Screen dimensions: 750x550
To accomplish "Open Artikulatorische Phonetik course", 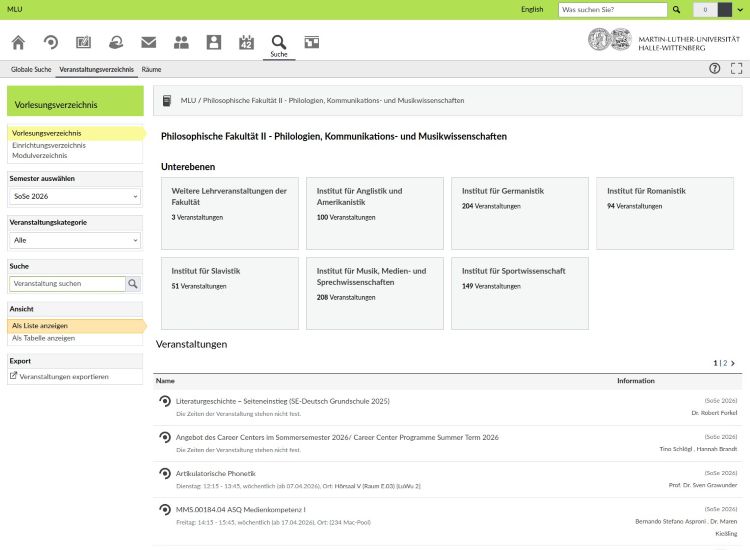I will (x=216, y=473).
